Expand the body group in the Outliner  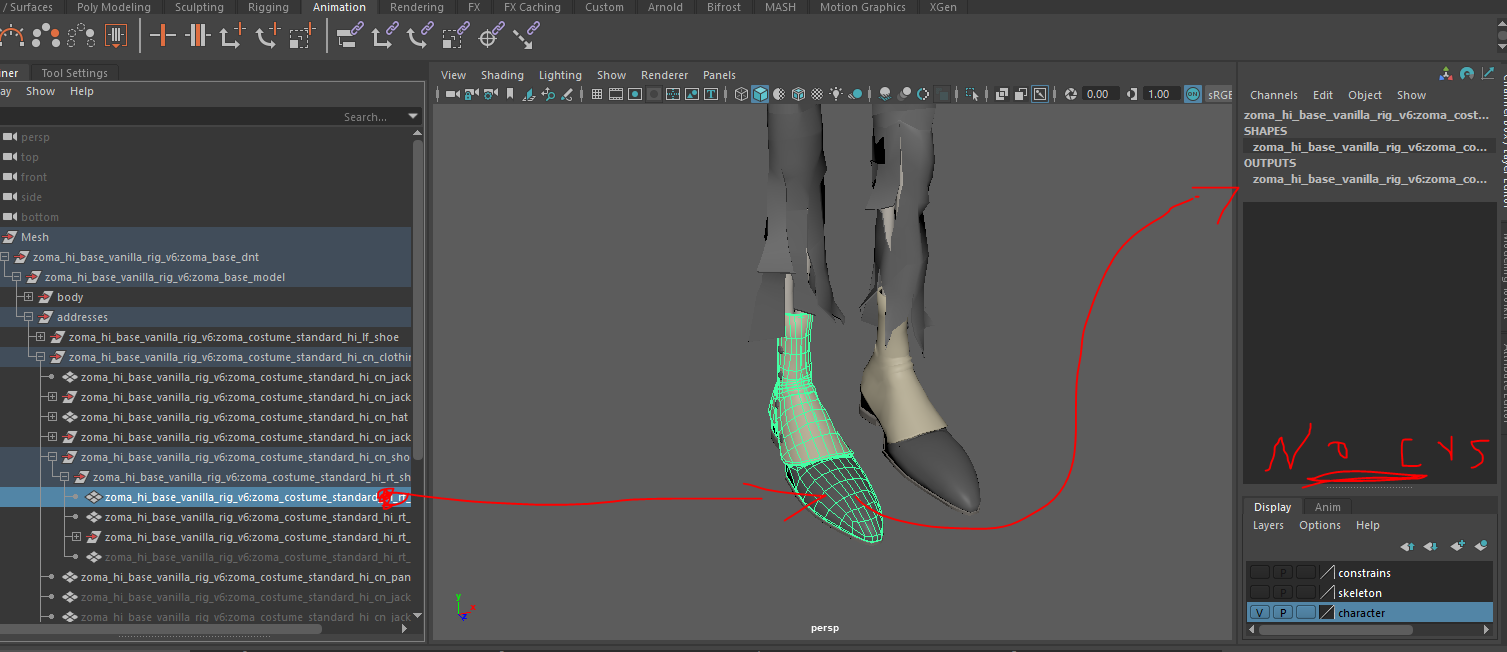point(29,297)
